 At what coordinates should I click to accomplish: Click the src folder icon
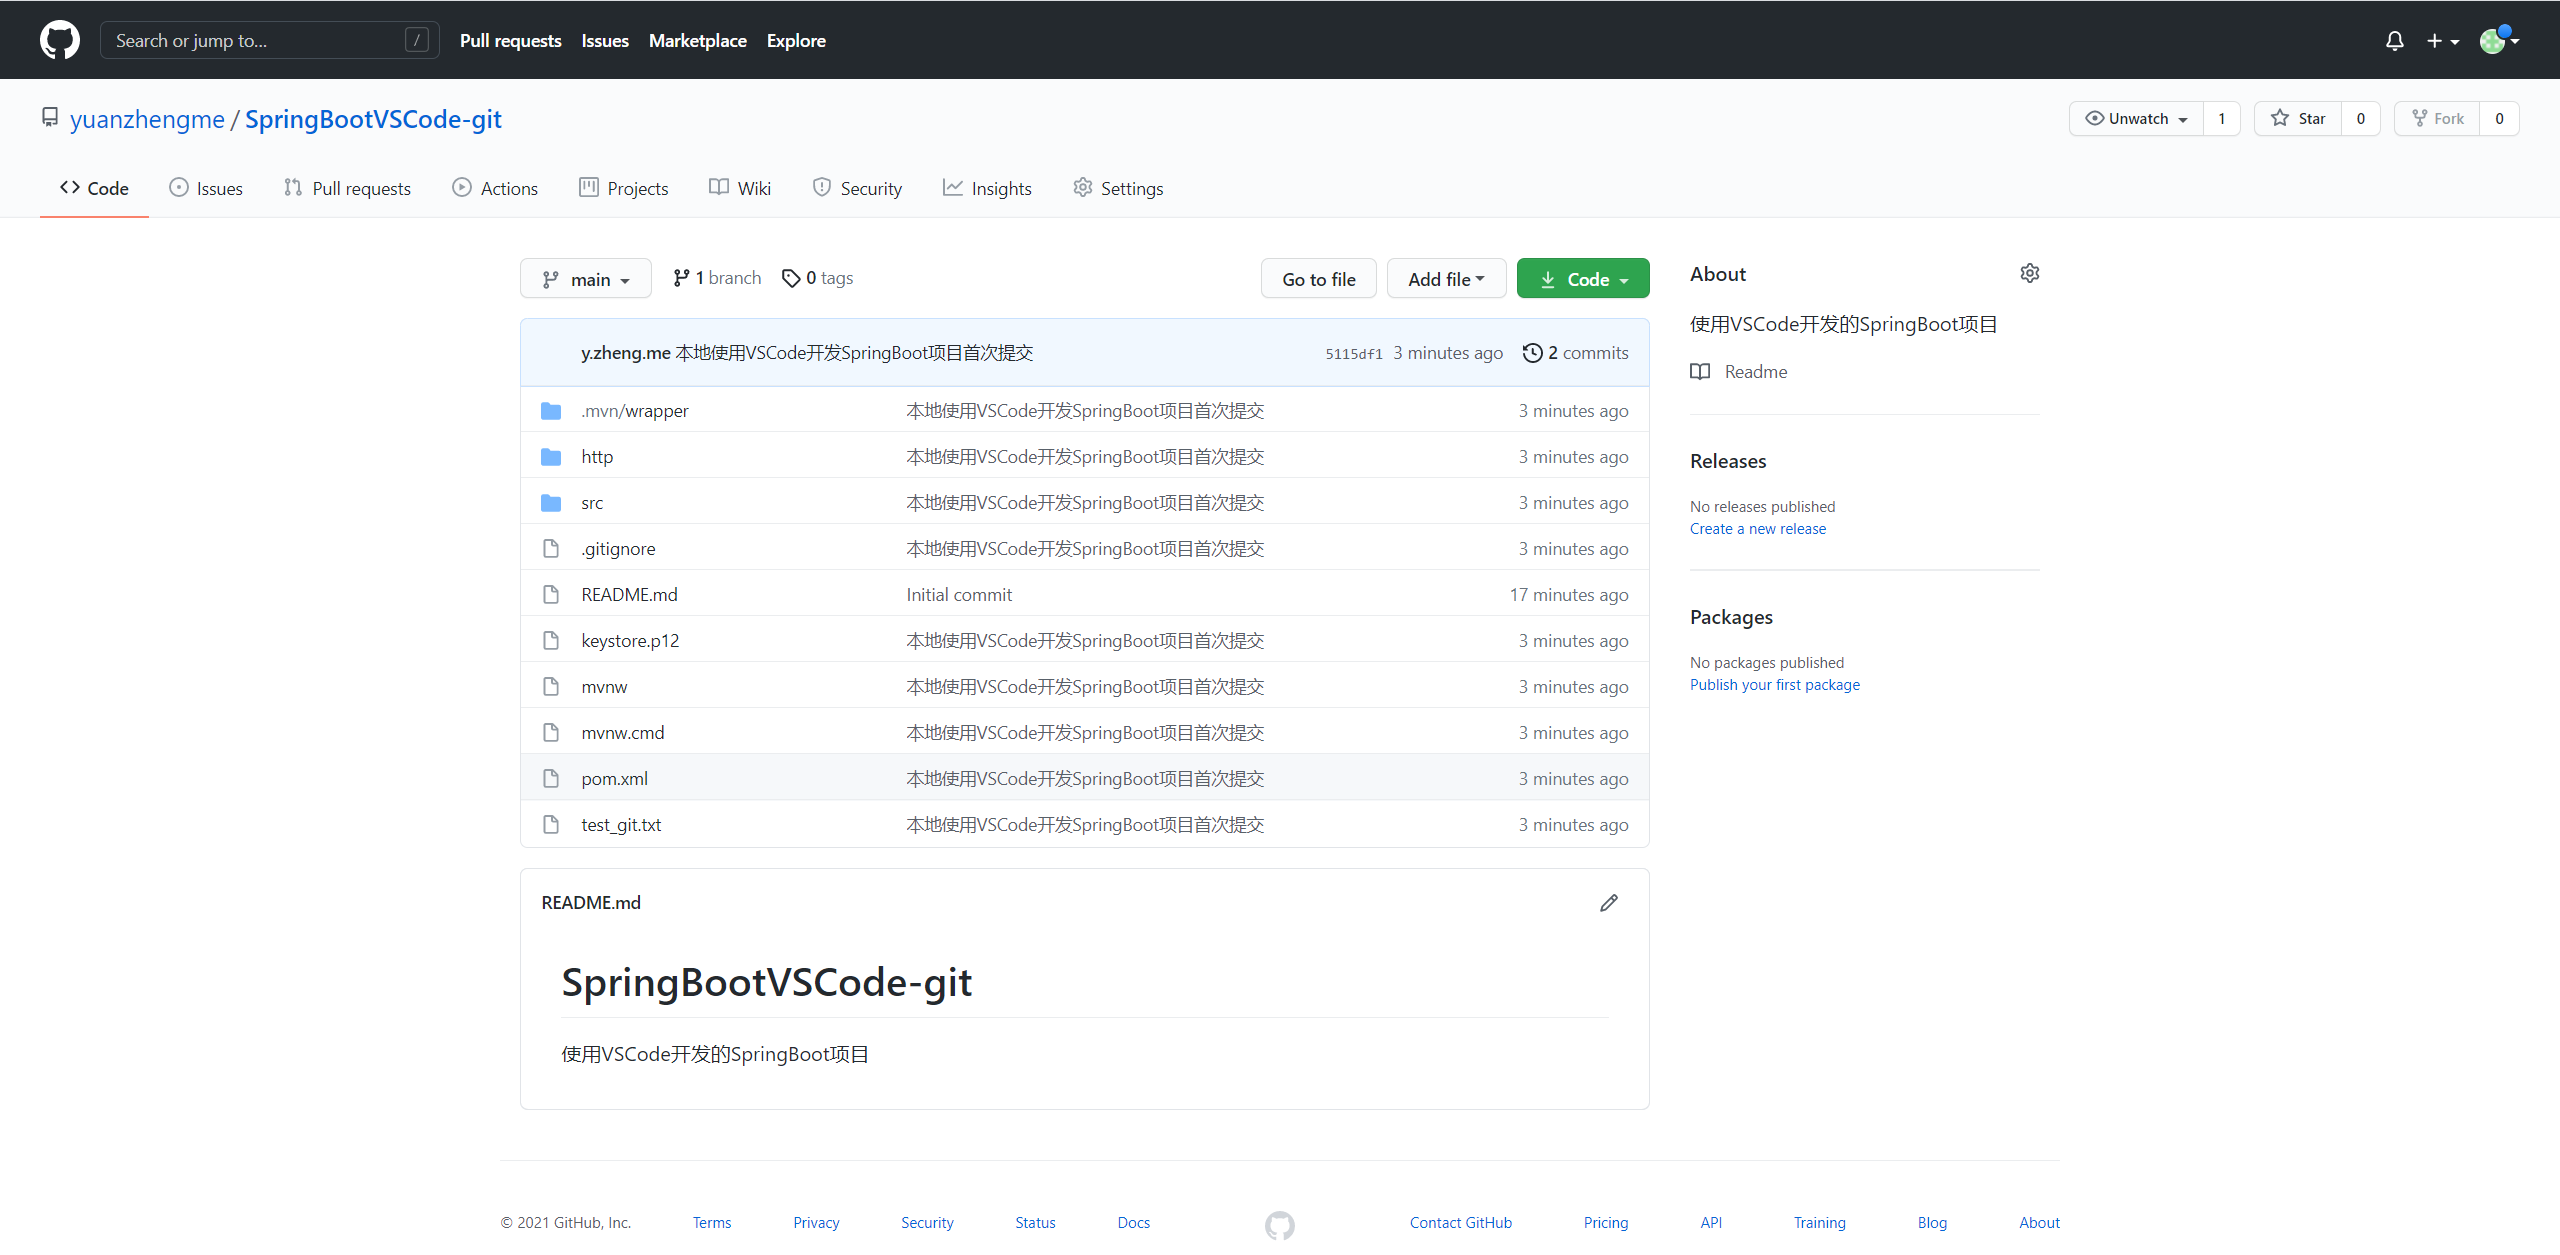pos(551,503)
